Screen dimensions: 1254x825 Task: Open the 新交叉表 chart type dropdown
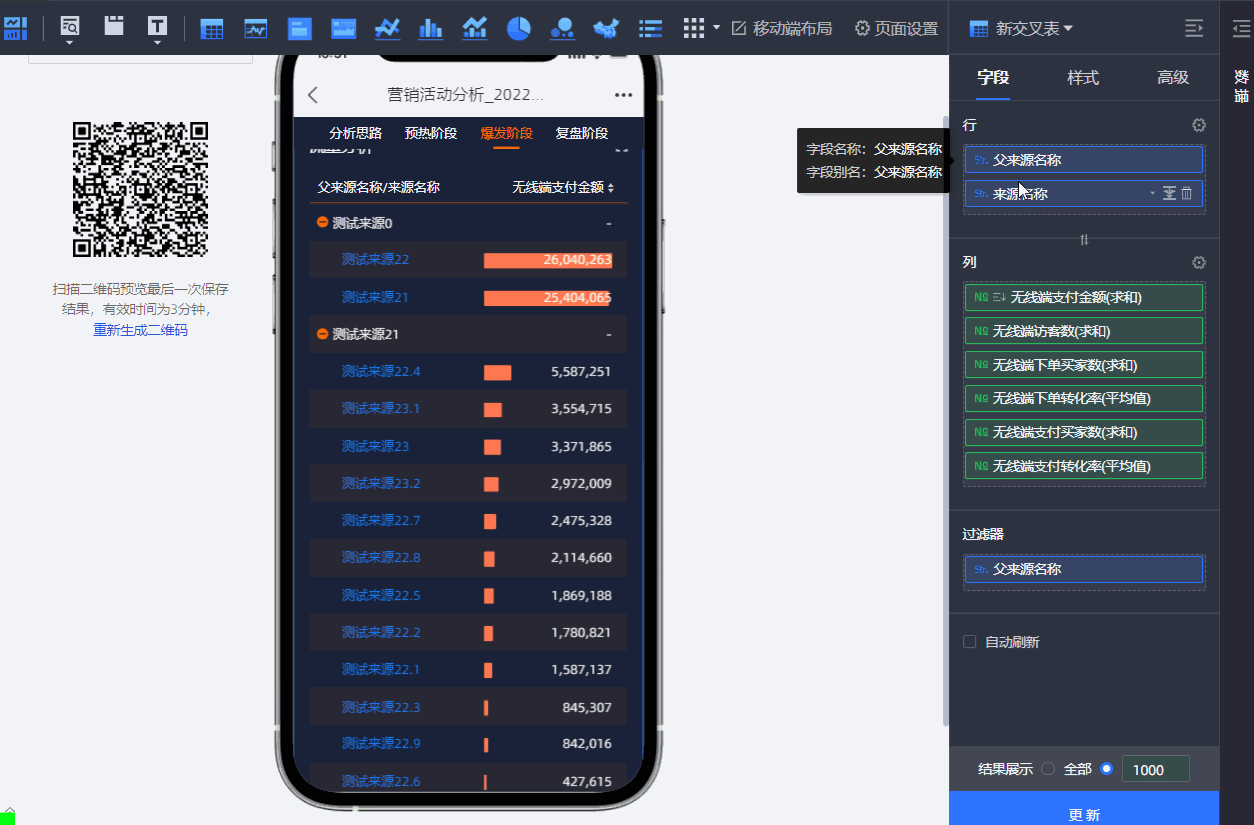[x=1021, y=29]
